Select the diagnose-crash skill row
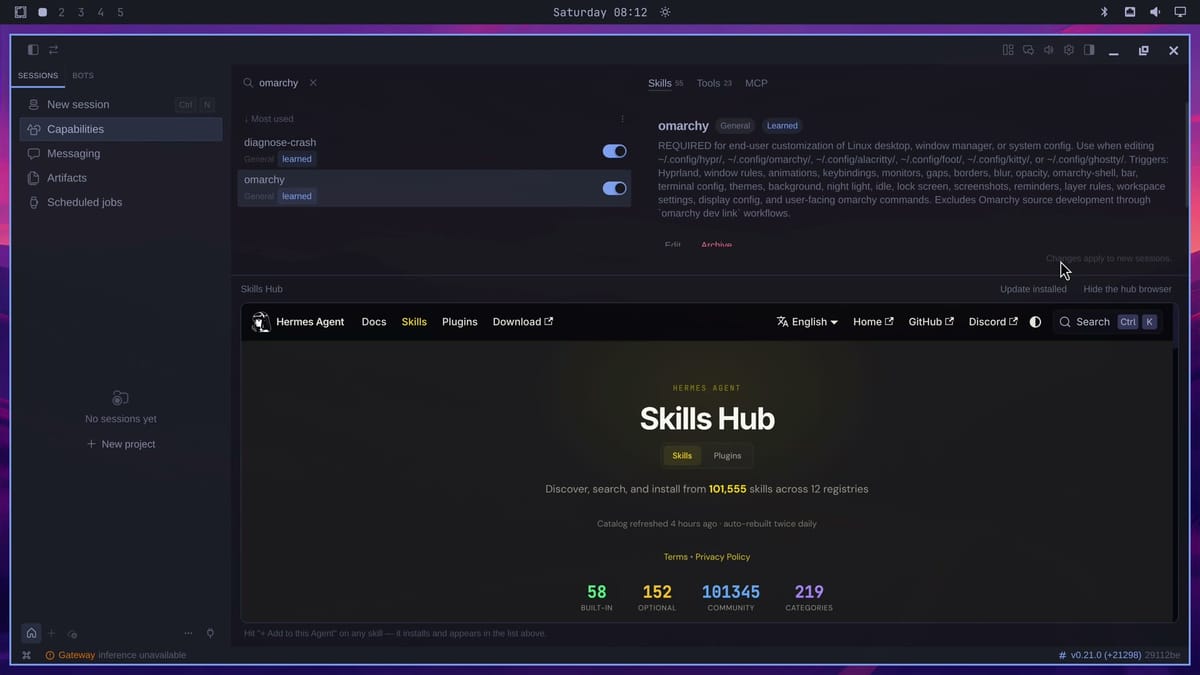 point(434,151)
